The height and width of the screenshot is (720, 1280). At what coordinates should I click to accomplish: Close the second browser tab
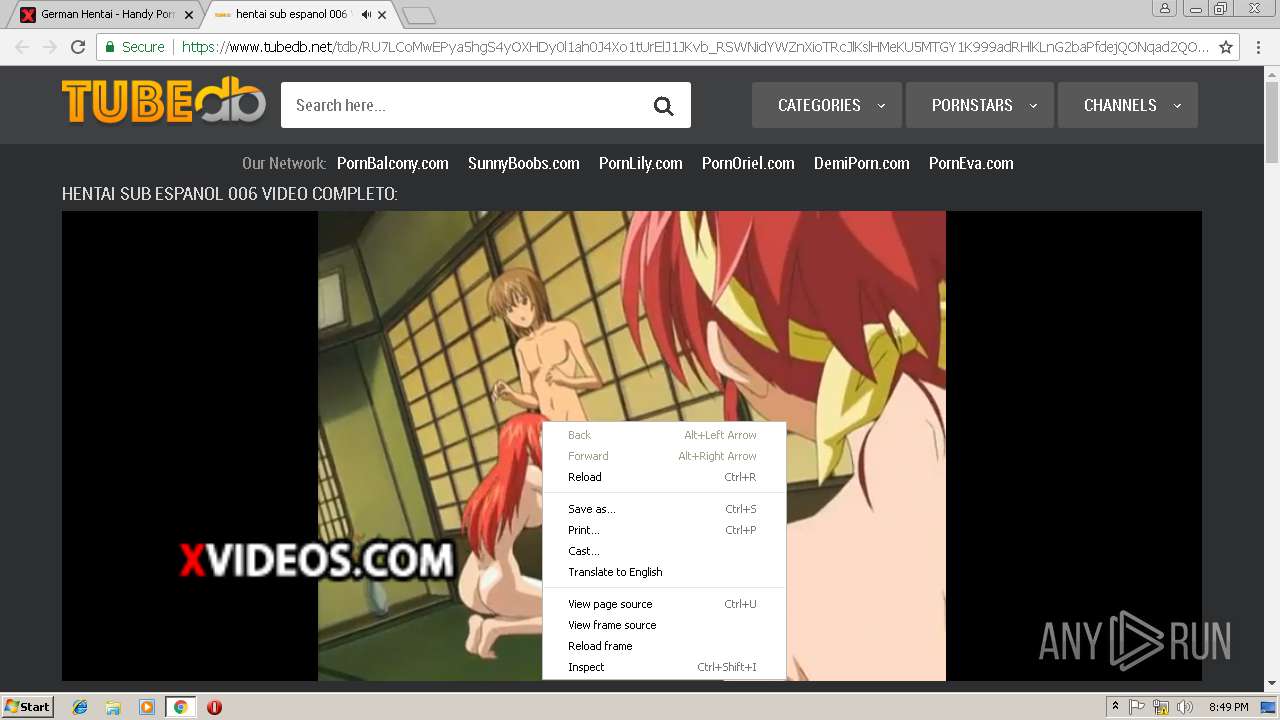pos(382,15)
